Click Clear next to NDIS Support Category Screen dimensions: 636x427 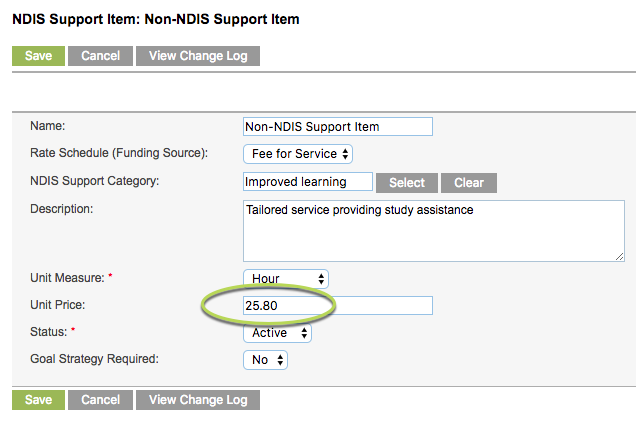469,183
